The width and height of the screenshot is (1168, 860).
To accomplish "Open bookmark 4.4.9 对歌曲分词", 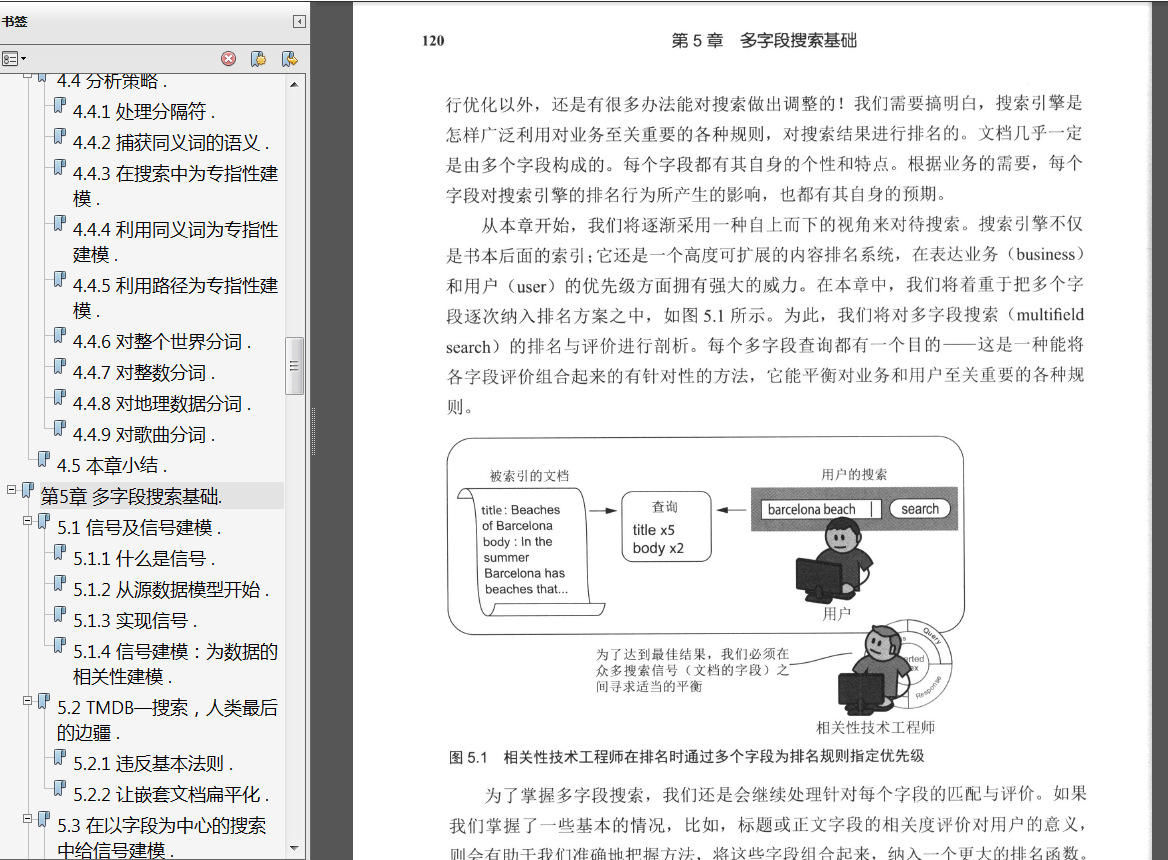I will [x=144, y=435].
